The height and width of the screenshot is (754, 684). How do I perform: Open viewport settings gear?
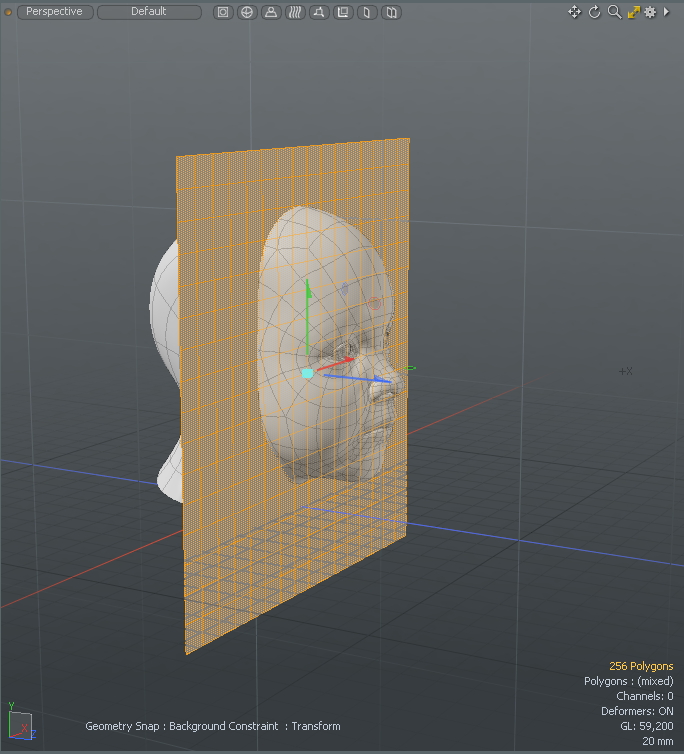(650, 12)
